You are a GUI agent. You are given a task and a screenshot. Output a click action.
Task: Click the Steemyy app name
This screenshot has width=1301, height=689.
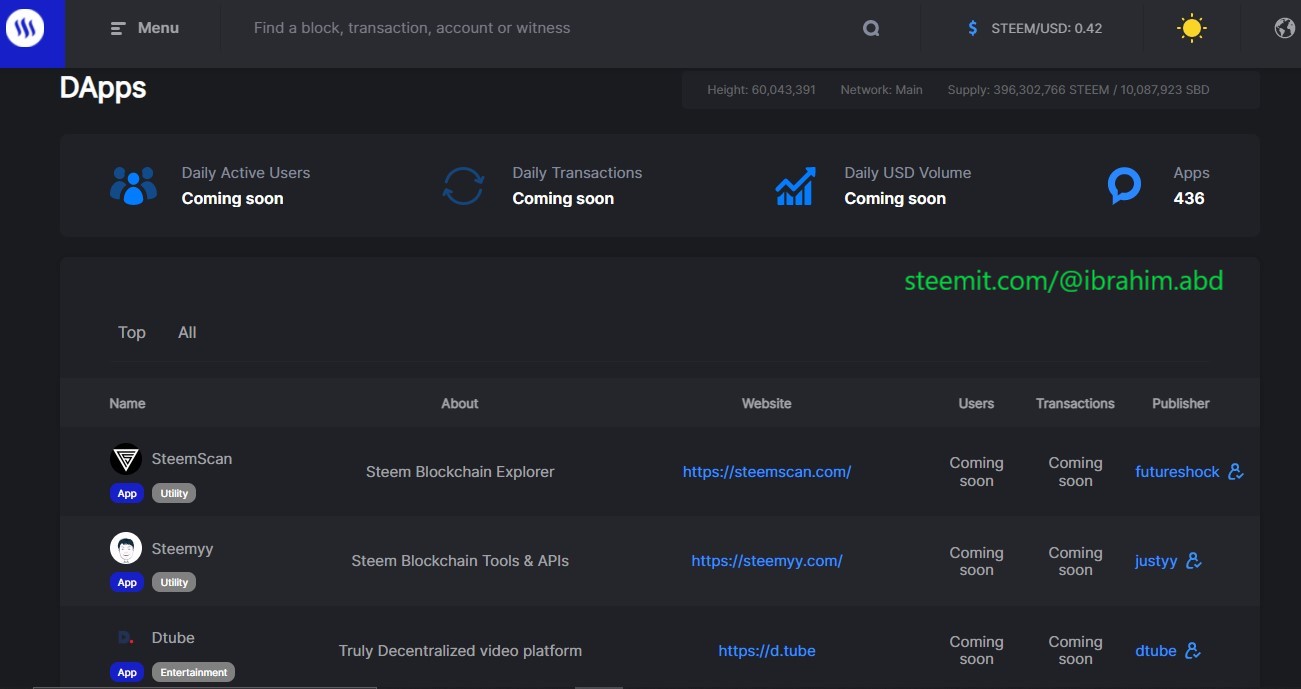(x=183, y=549)
